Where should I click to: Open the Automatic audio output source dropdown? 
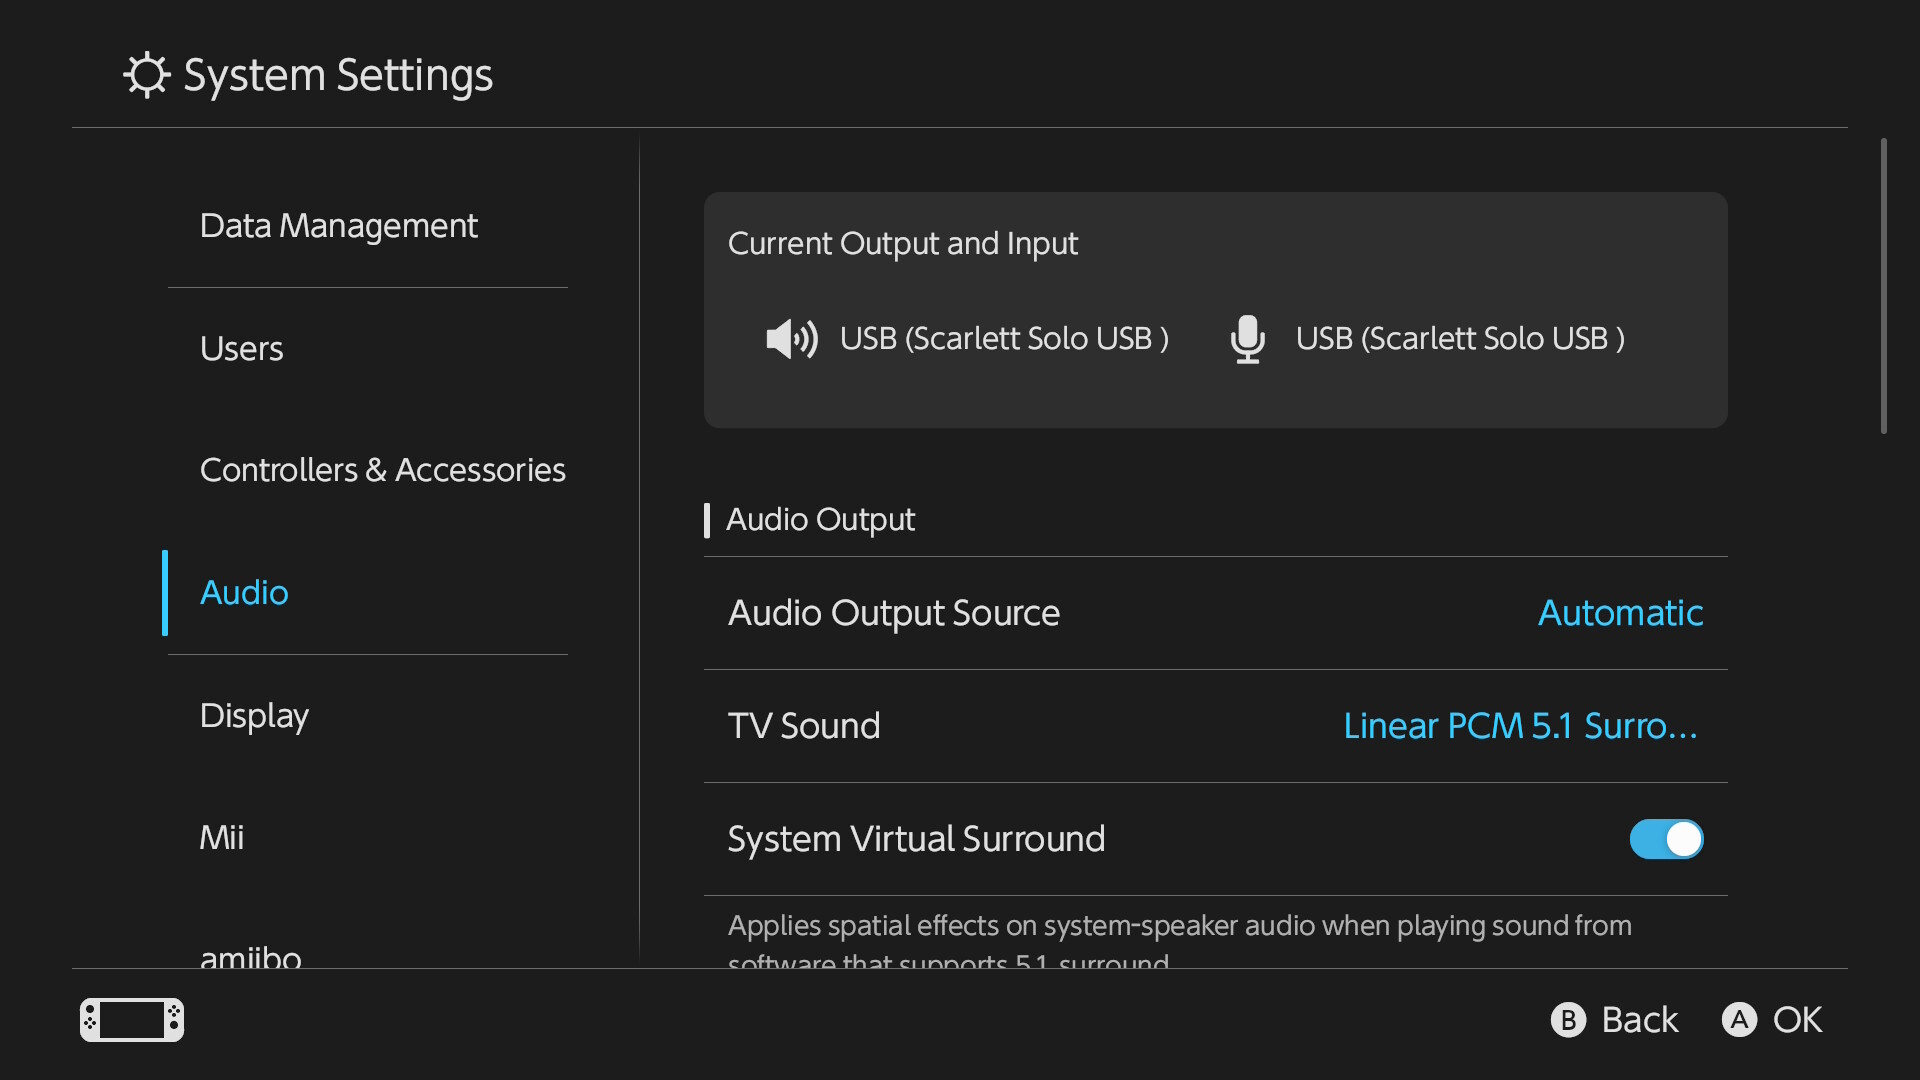pyautogui.click(x=1619, y=613)
